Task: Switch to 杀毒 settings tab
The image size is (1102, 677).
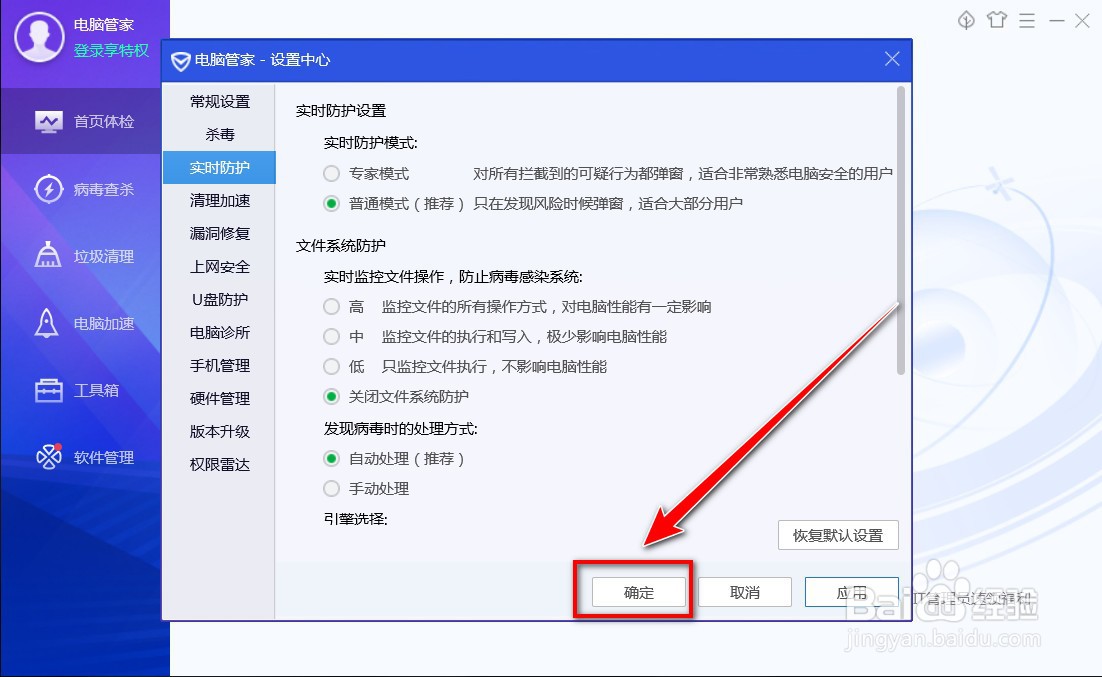Action: [x=219, y=135]
